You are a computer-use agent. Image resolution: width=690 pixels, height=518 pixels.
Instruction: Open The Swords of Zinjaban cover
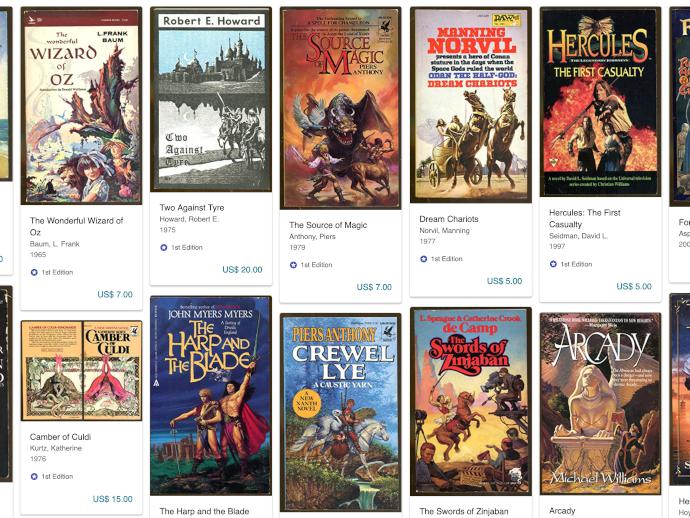coord(471,401)
